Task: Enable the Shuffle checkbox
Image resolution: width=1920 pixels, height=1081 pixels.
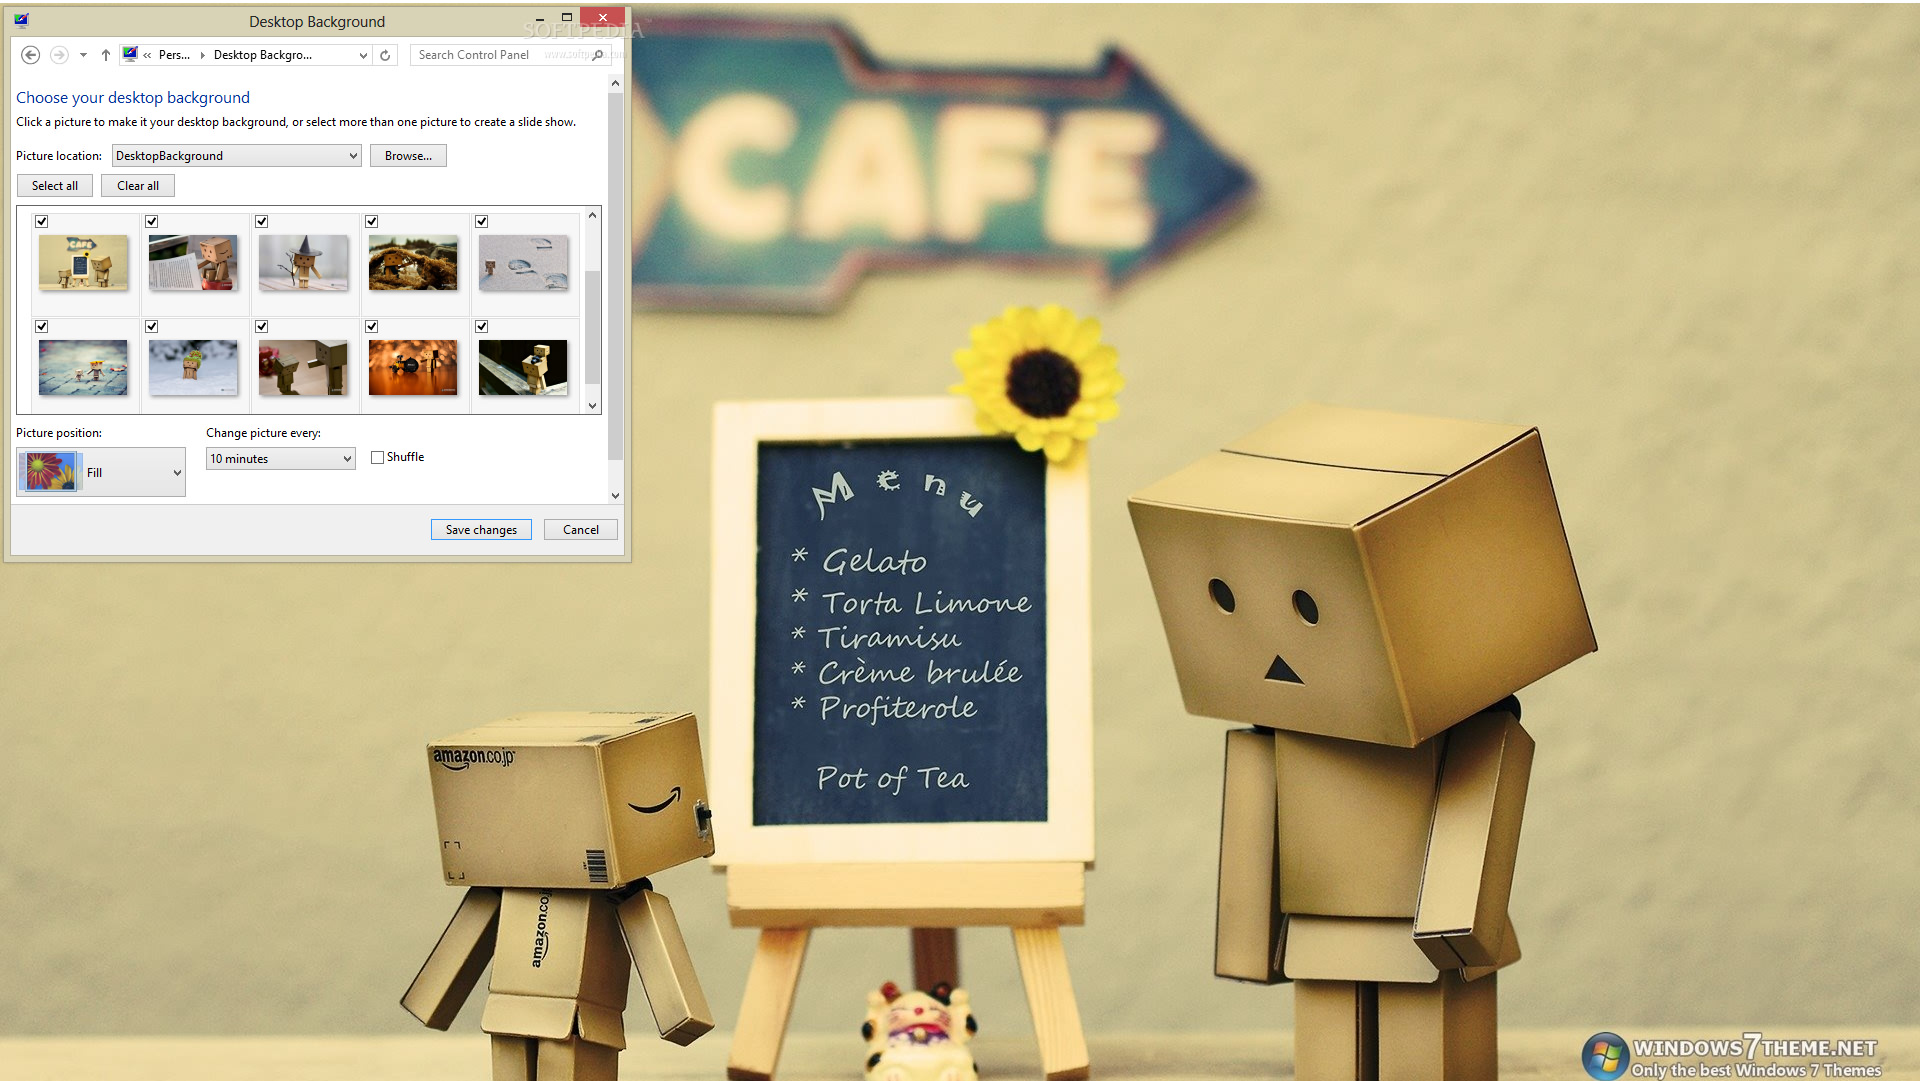Action: tap(377, 458)
